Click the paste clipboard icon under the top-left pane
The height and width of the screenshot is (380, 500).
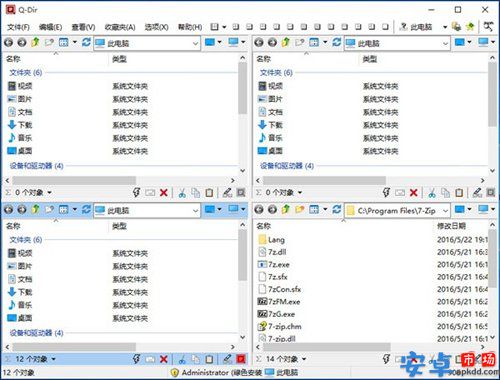click(209, 192)
